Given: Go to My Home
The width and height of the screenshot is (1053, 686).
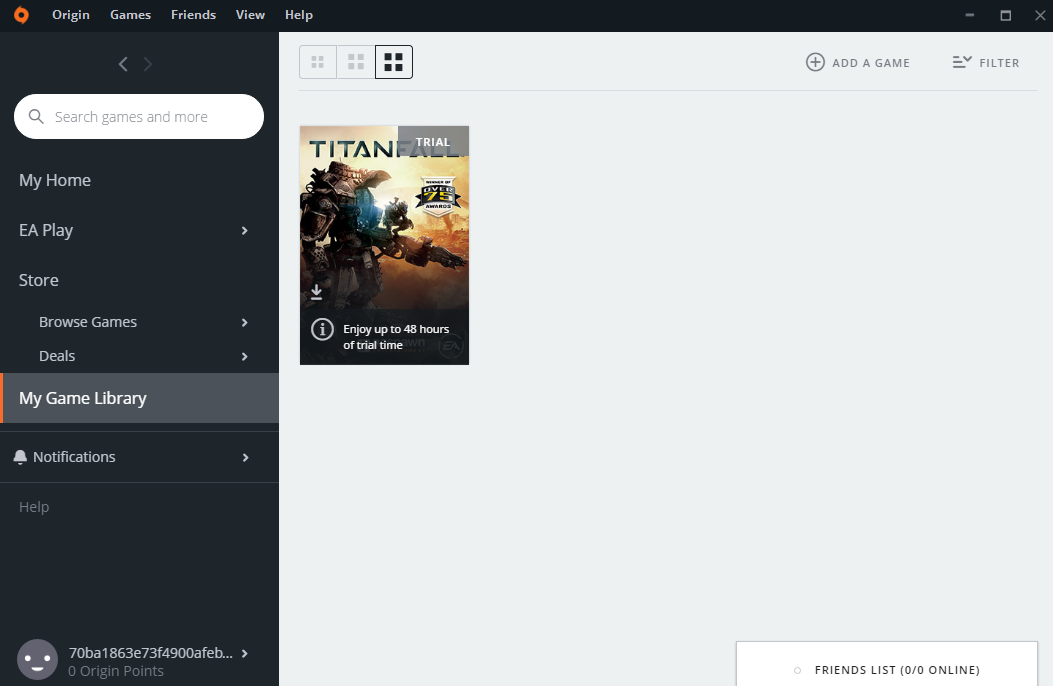Looking at the screenshot, I should pos(55,180).
